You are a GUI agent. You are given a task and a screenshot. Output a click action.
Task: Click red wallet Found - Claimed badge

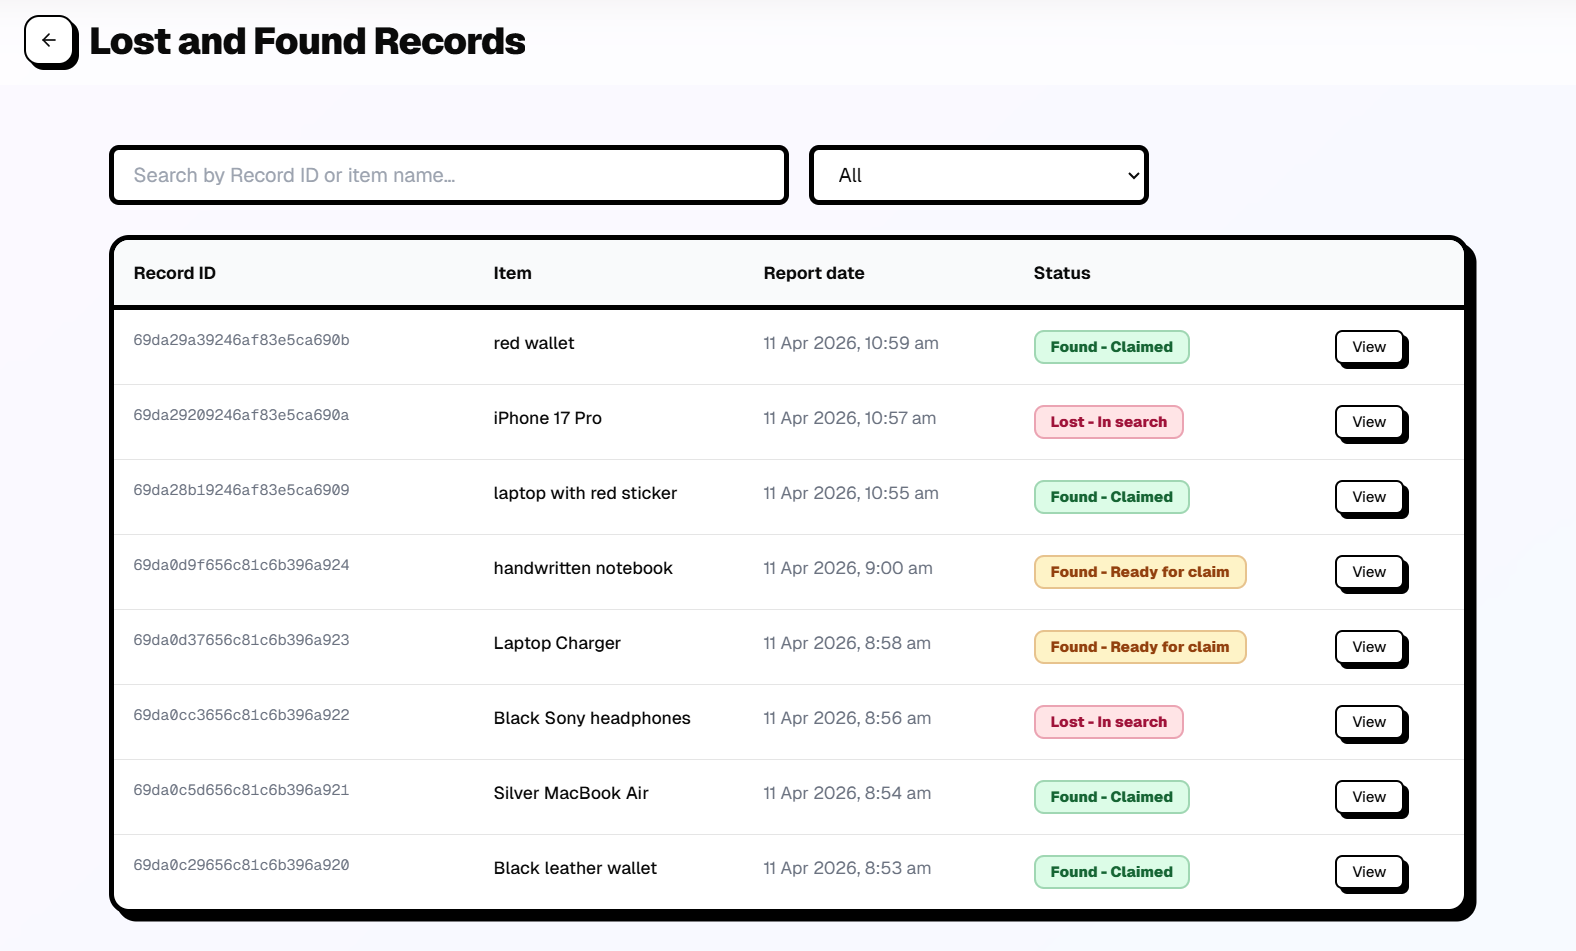(1111, 347)
